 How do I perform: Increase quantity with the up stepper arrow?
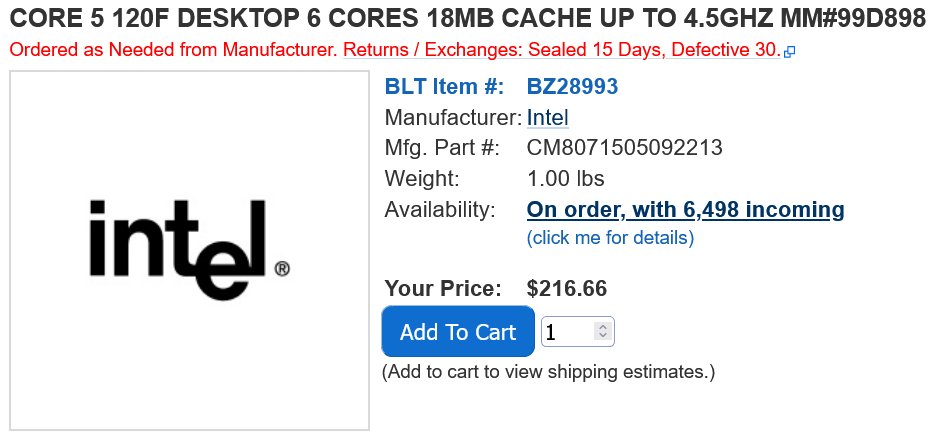coord(602,326)
